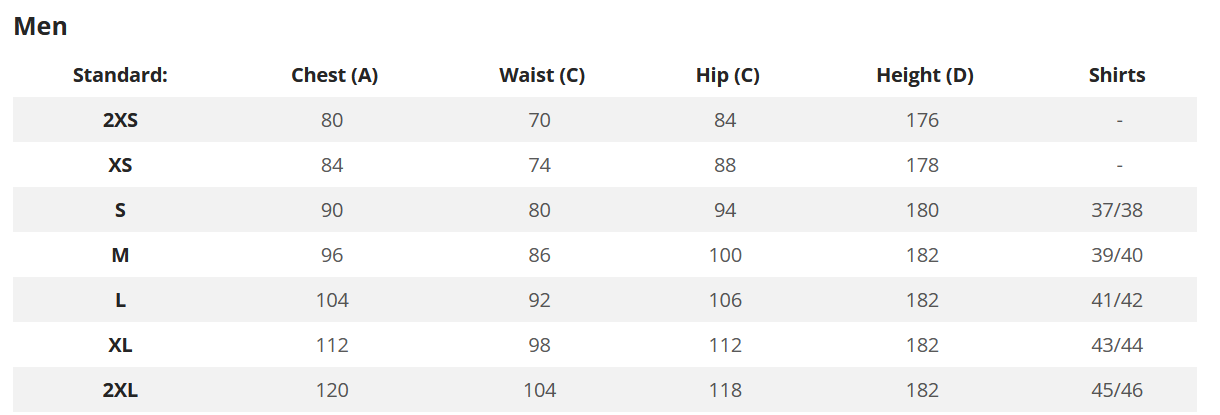Select the 45/46 shirt size cell

(1117, 390)
